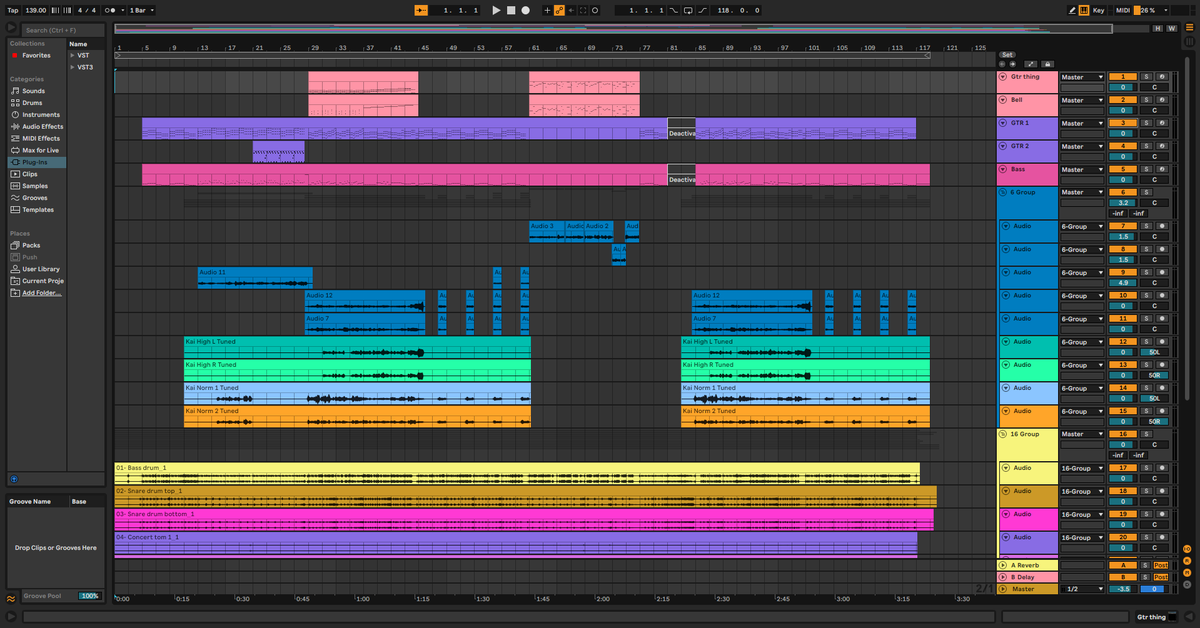Enable the Automation Arm button
This screenshot has width=1200, height=628.
pos(559,10)
